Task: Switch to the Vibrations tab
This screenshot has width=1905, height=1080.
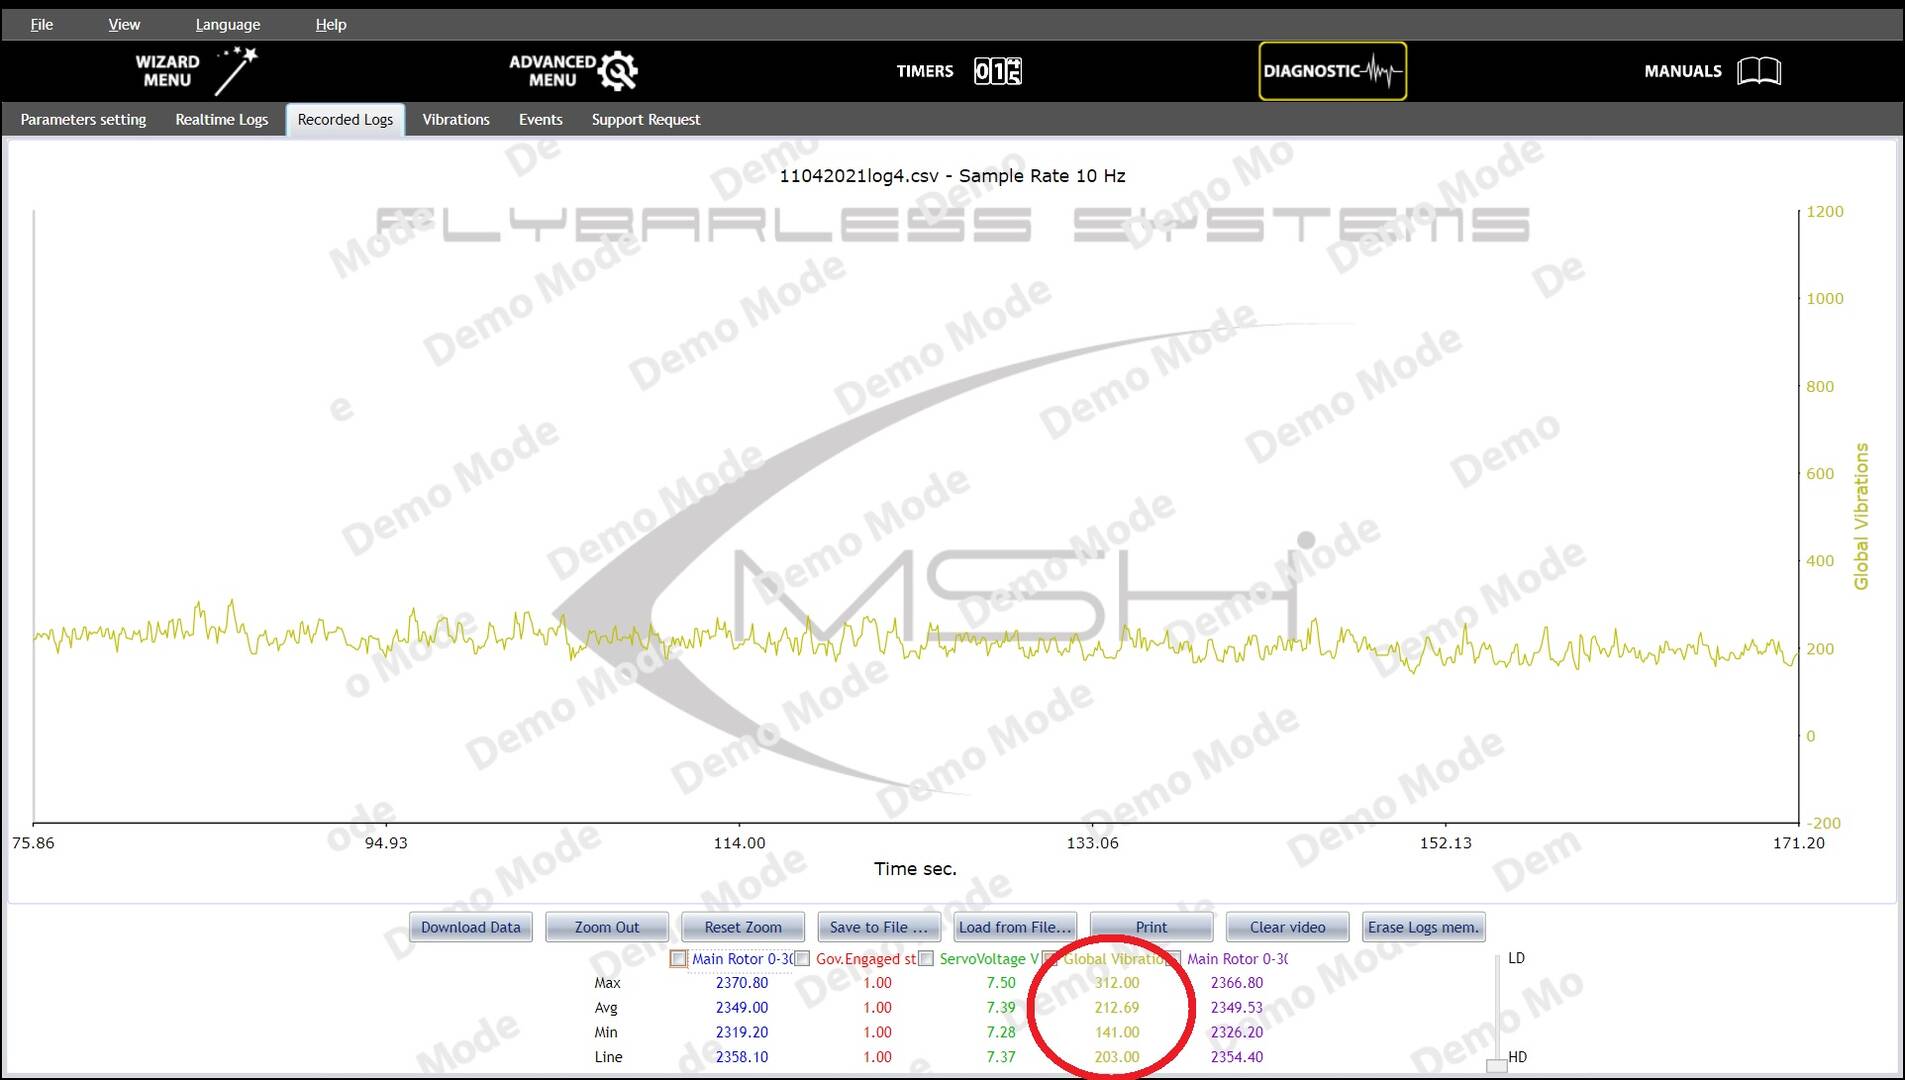Action: point(455,119)
